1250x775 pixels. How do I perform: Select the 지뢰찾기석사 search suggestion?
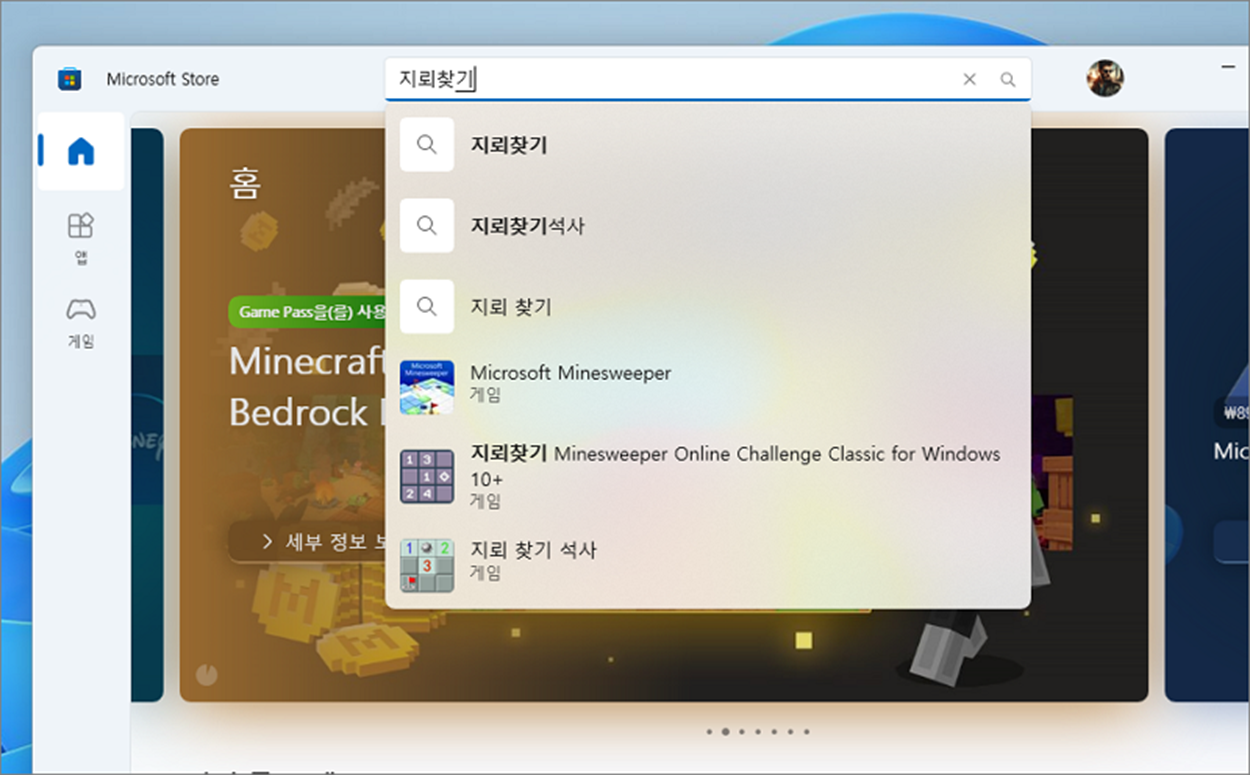coord(708,226)
